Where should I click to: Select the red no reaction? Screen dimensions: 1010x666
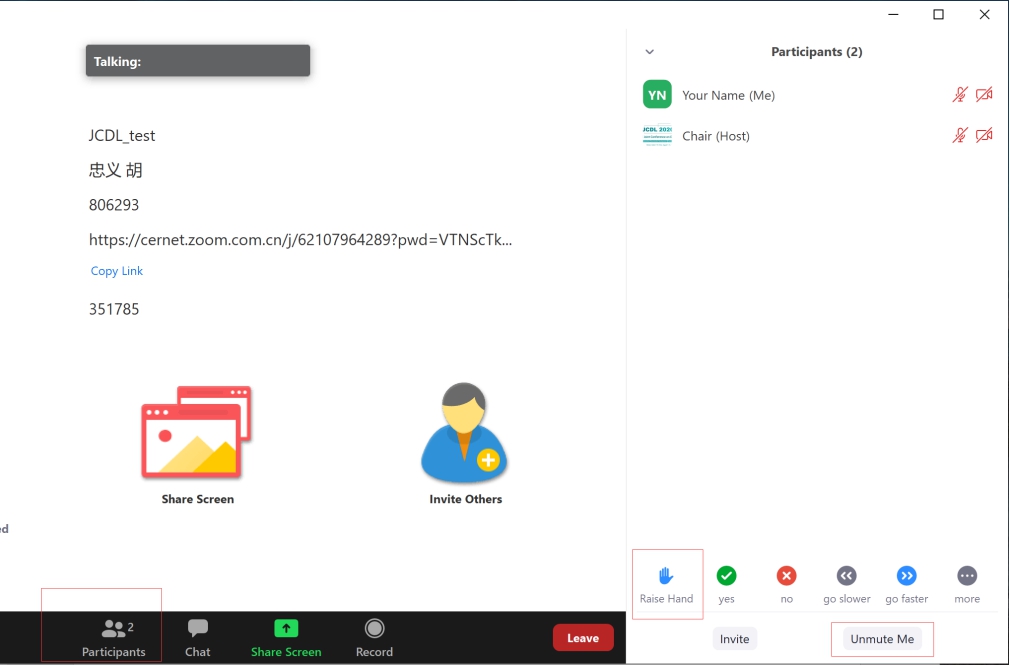point(787,576)
